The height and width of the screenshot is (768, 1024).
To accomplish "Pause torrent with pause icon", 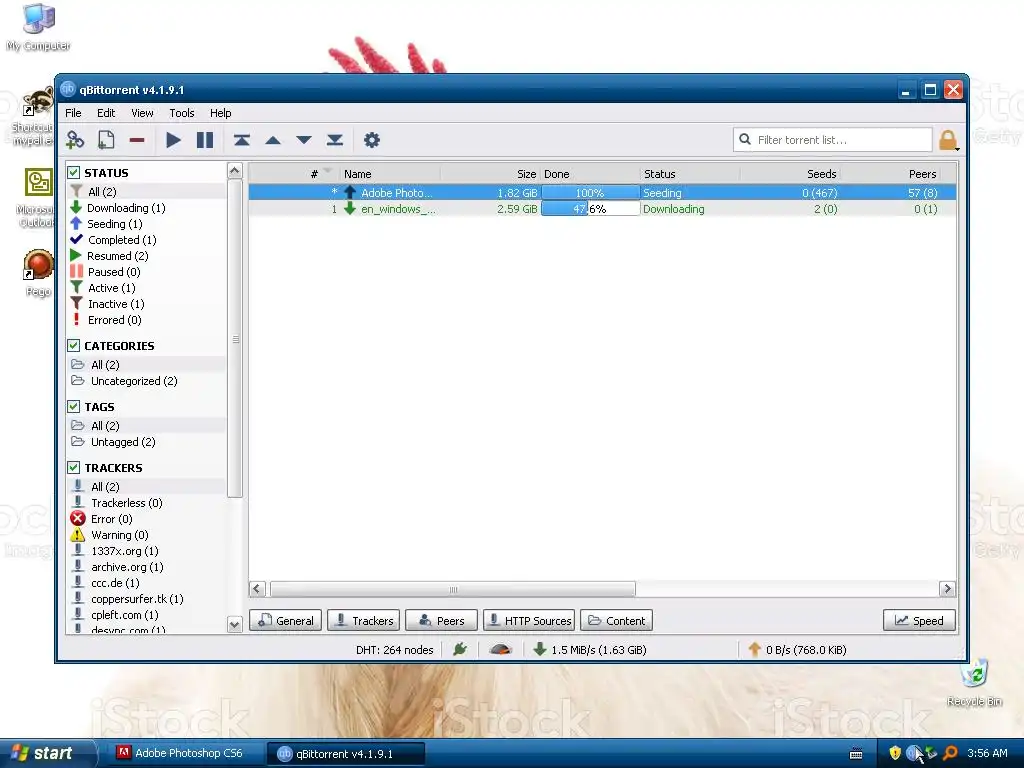I will [x=204, y=140].
